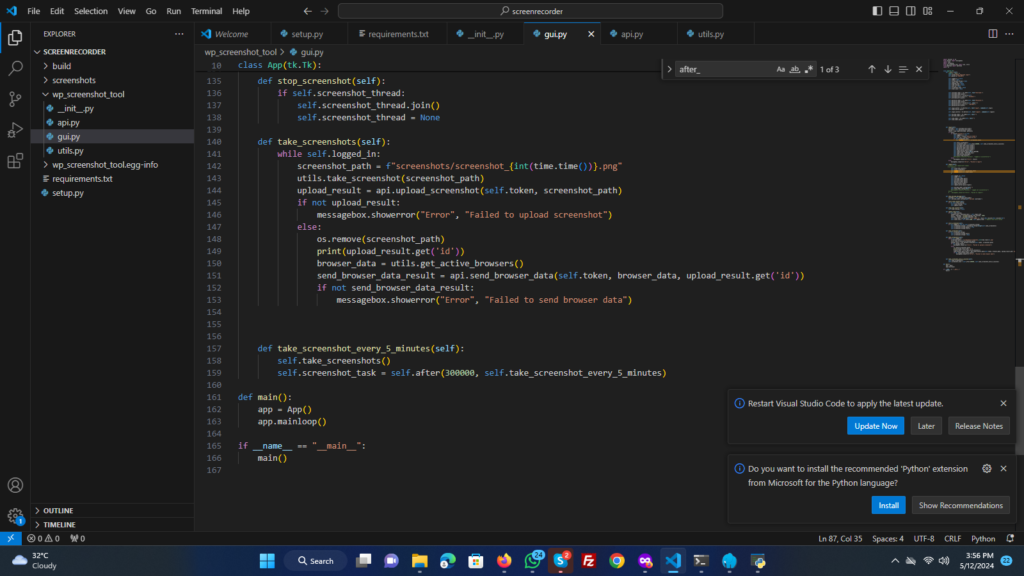1024x576 pixels.
Task: Click the Update Now button
Action: [875, 426]
